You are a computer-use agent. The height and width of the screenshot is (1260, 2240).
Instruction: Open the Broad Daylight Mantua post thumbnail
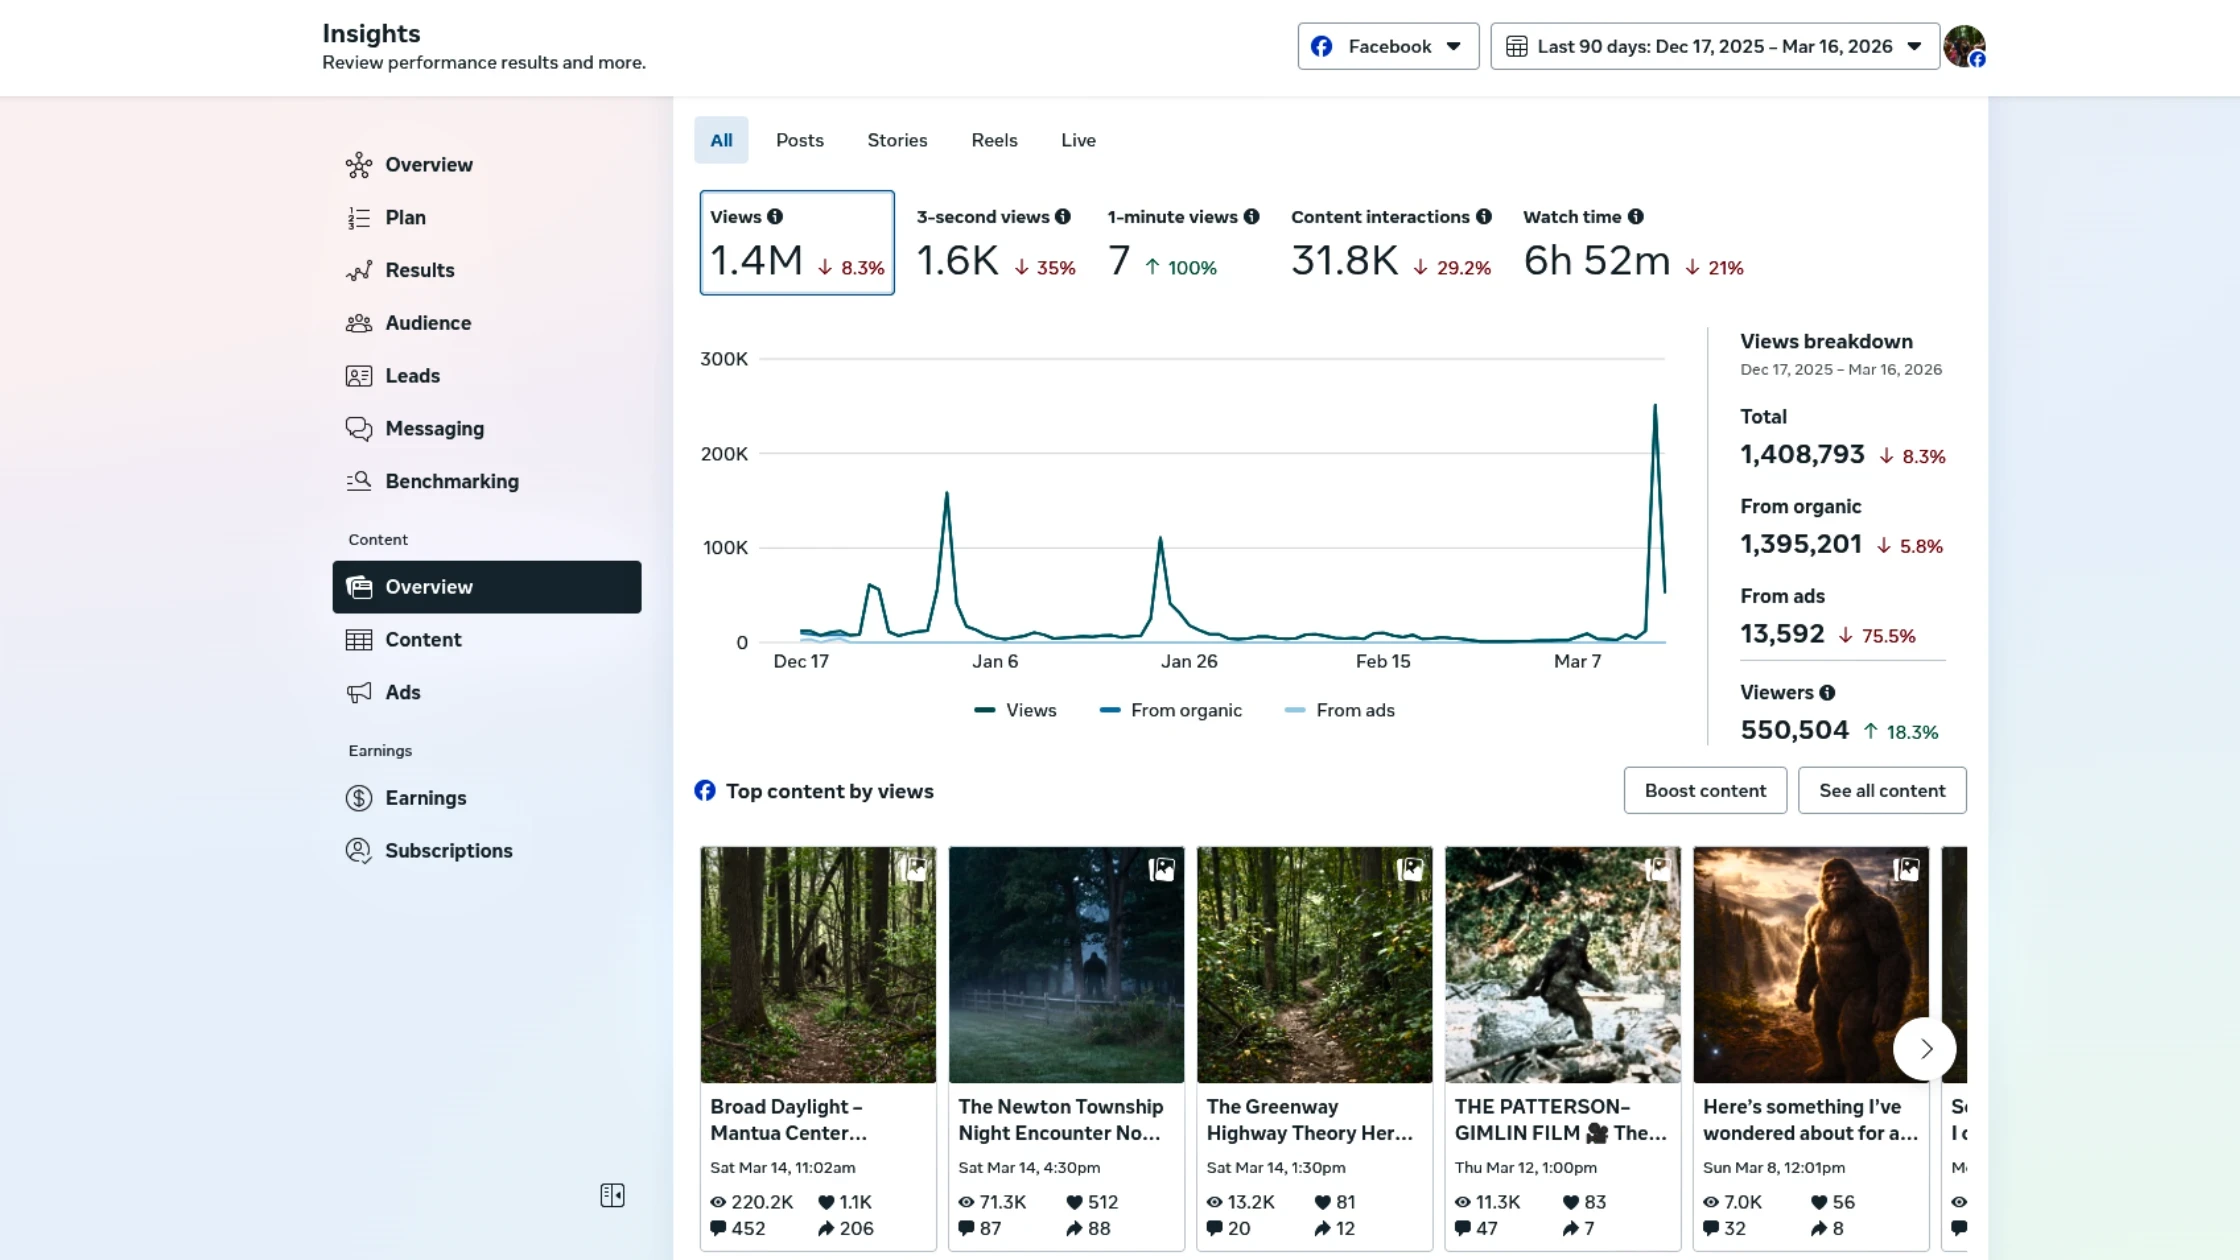(818, 965)
